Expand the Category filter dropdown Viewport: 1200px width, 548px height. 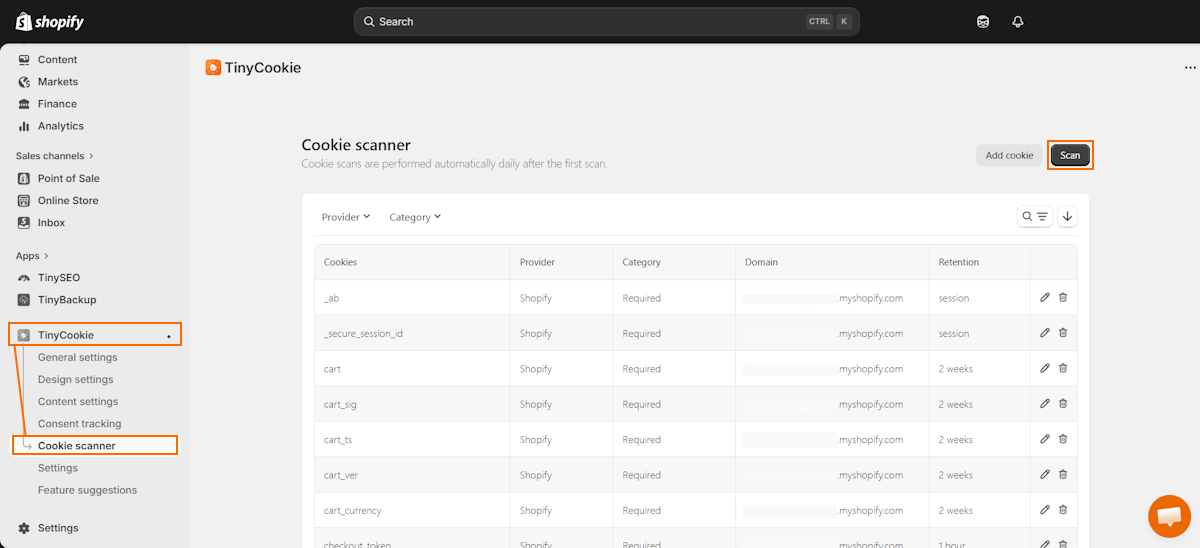pyautogui.click(x=415, y=217)
